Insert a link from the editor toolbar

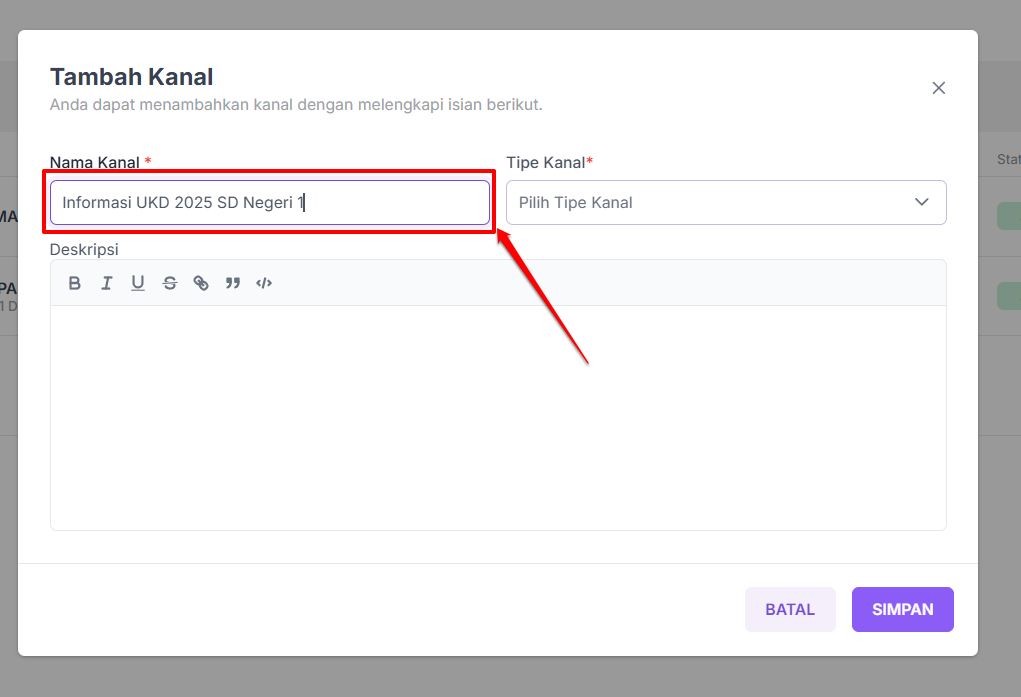[x=201, y=283]
